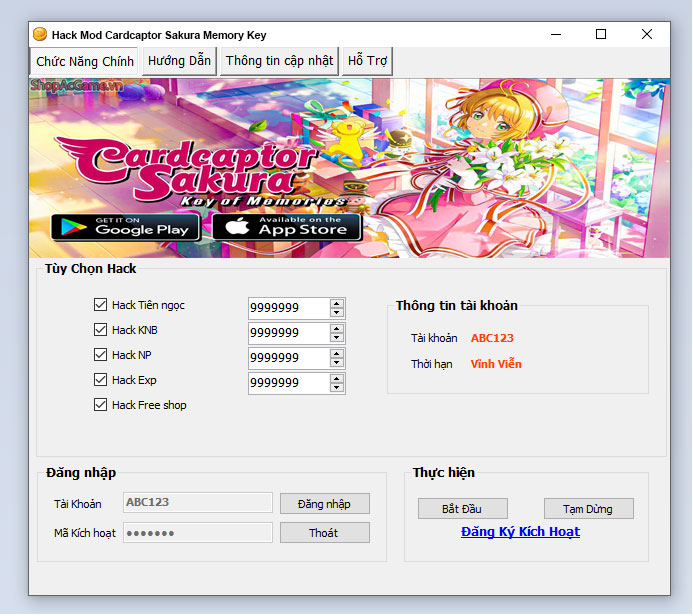Pause with the Tạm Dừng button
The image size is (693, 616).
coord(589,509)
